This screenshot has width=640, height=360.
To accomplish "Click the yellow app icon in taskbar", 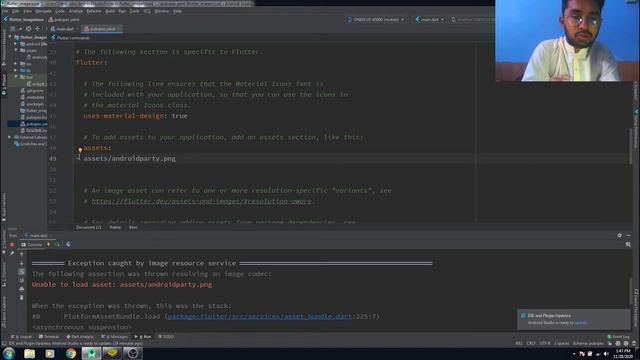I will 112,353.
